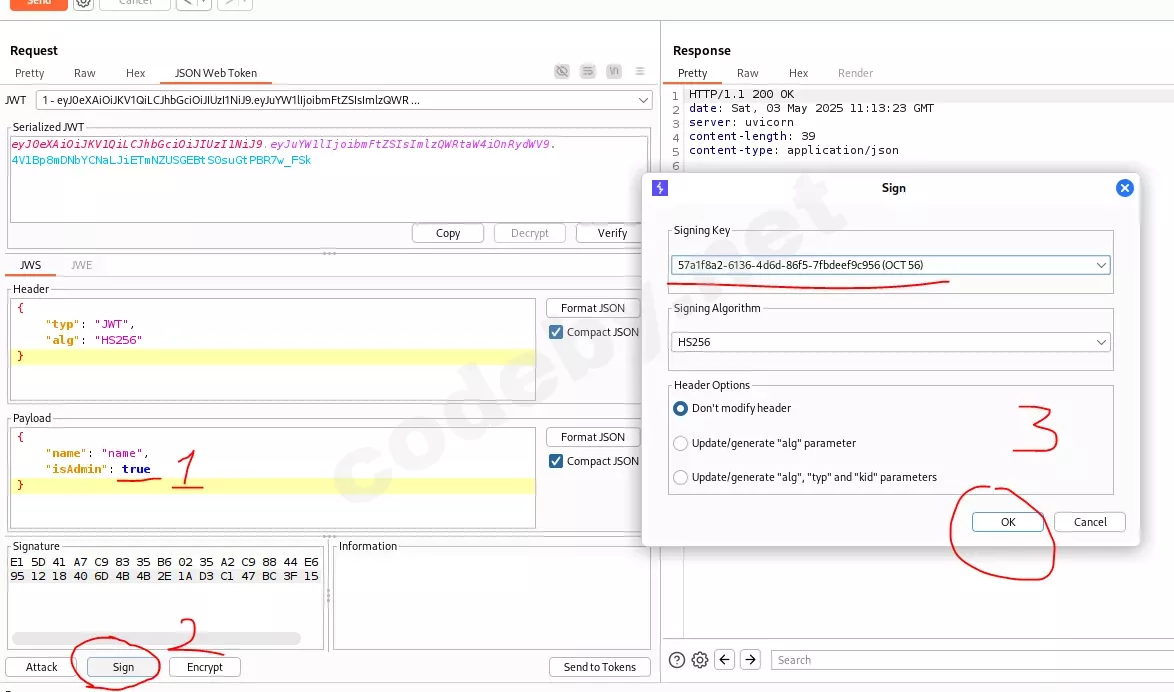Click the server: uvicorn response line

click(741, 122)
